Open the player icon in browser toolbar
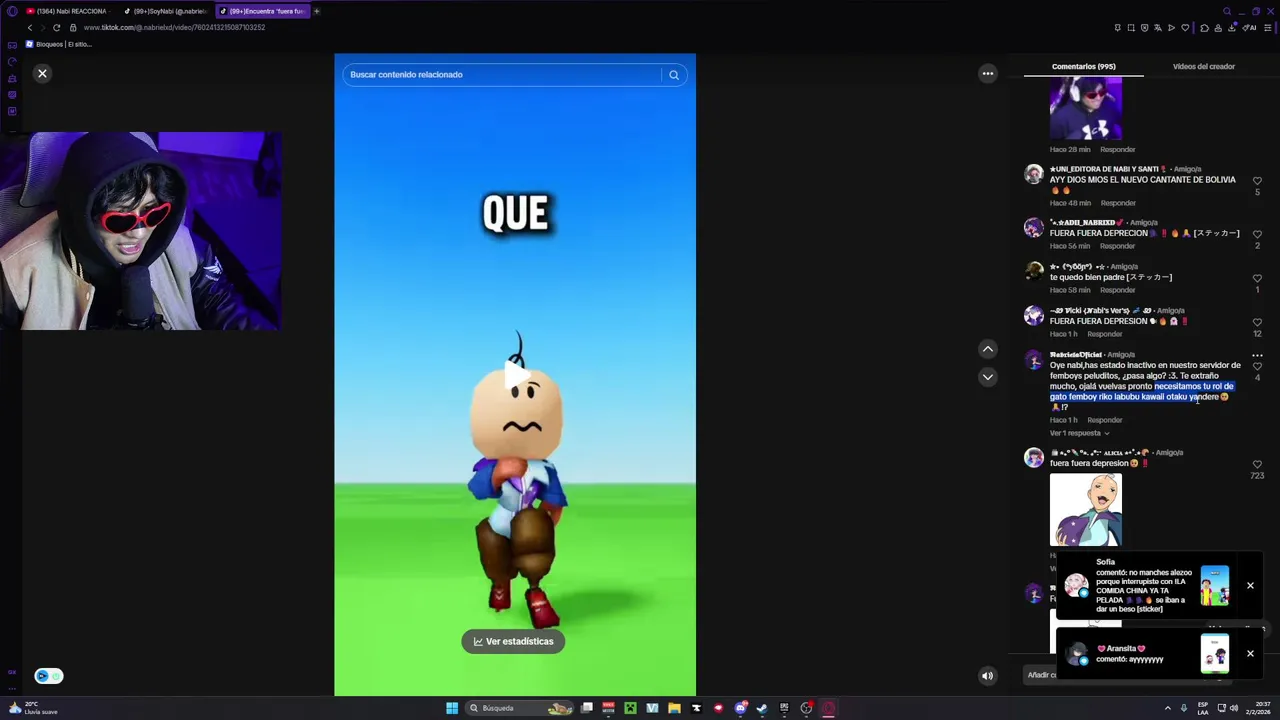The height and width of the screenshot is (720, 1280). (1171, 28)
